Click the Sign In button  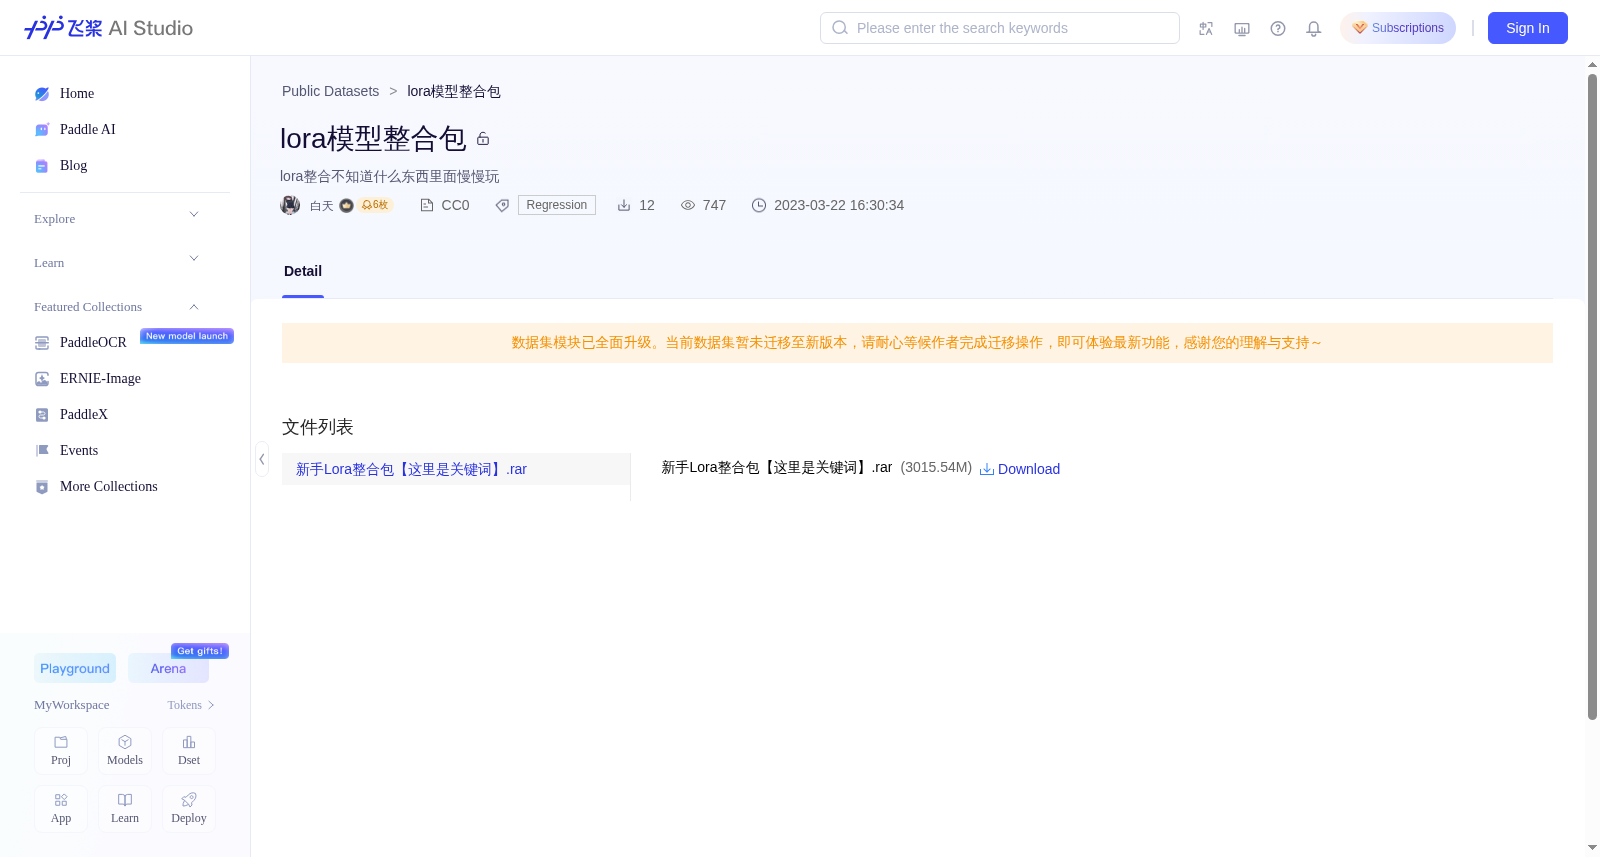coord(1528,28)
